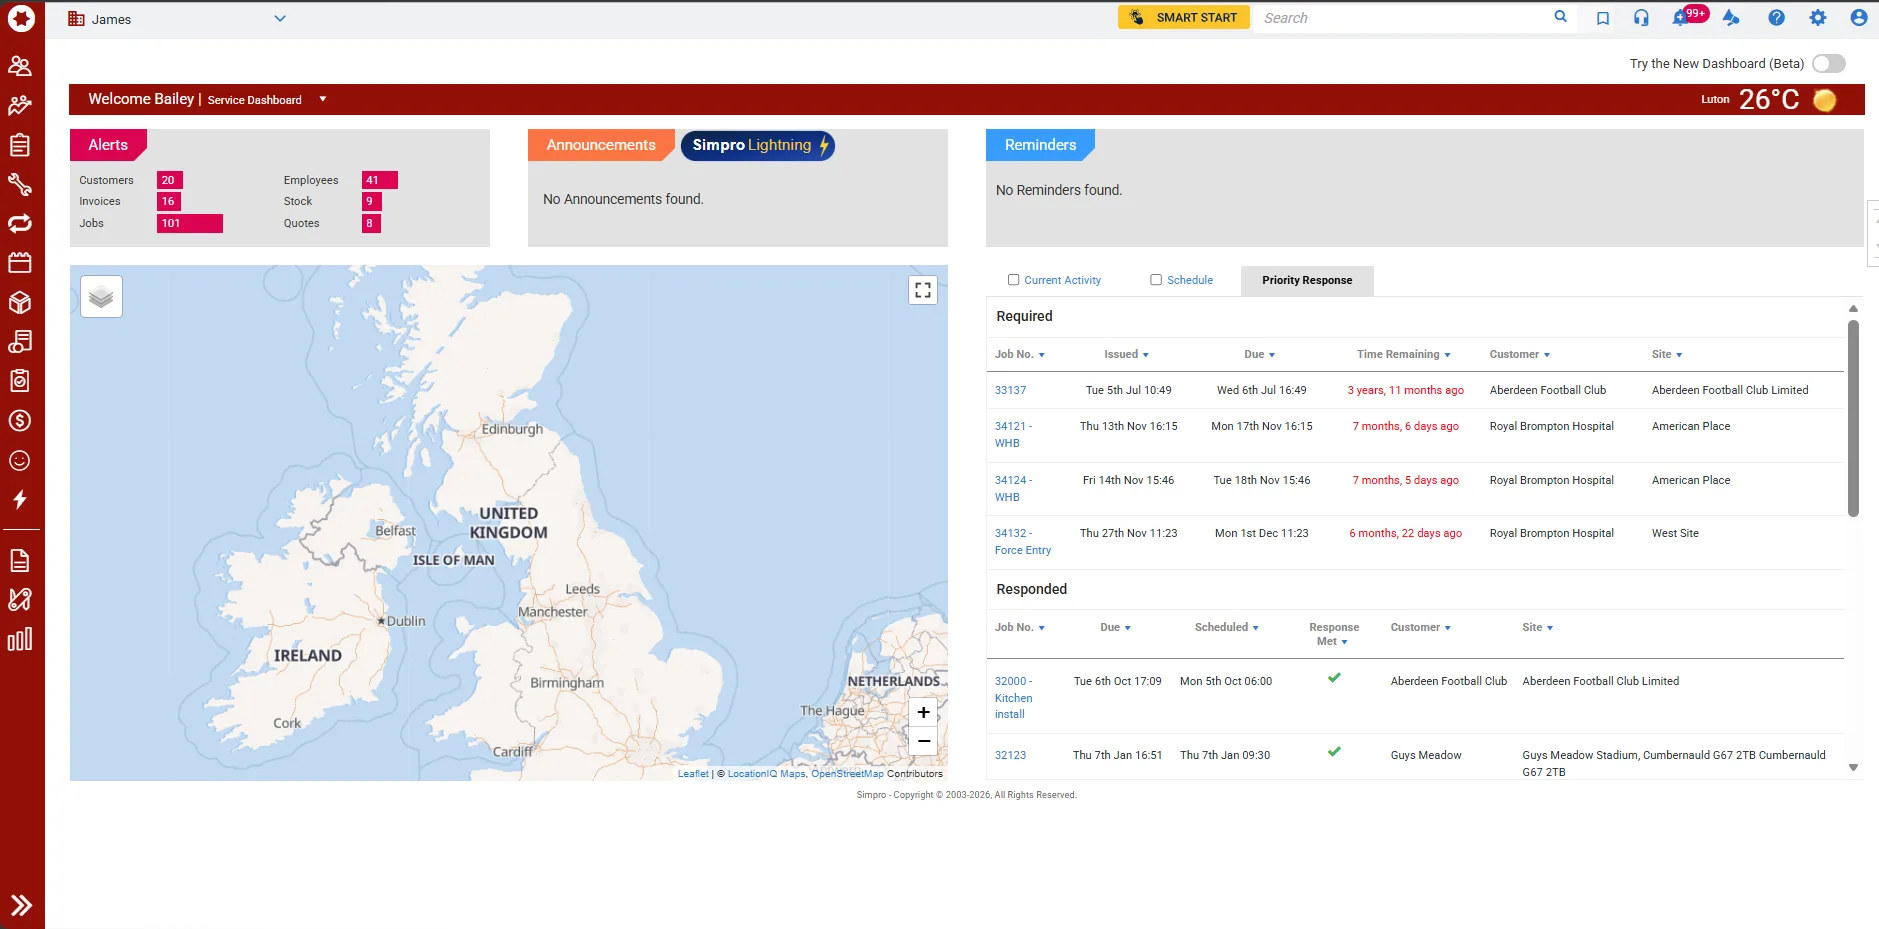The height and width of the screenshot is (929, 1879).
Task: Open the Leads sidebar icon
Action: (x=20, y=105)
